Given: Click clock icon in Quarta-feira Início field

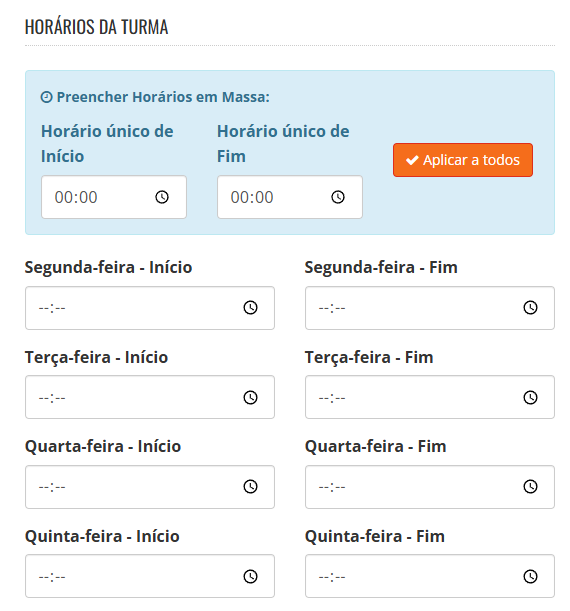Looking at the screenshot, I should (251, 487).
